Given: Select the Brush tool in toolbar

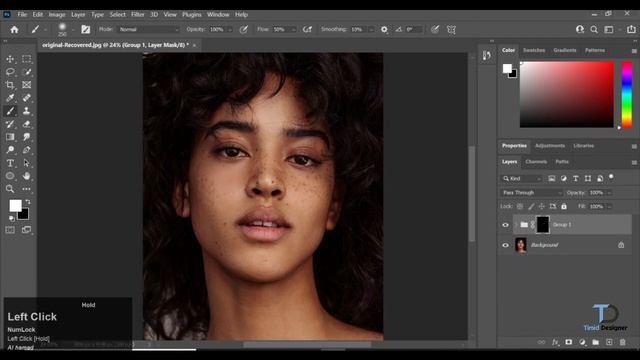Looking at the screenshot, I should coord(10,111).
